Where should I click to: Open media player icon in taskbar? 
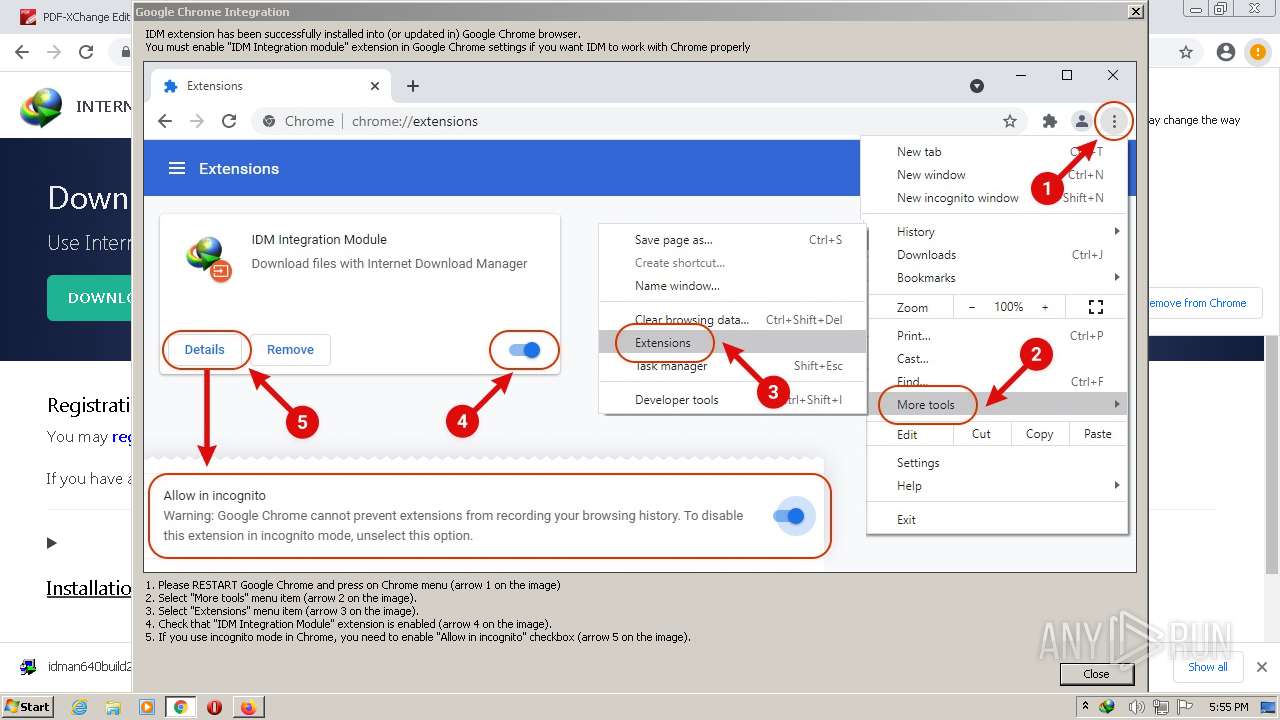(147, 707)
